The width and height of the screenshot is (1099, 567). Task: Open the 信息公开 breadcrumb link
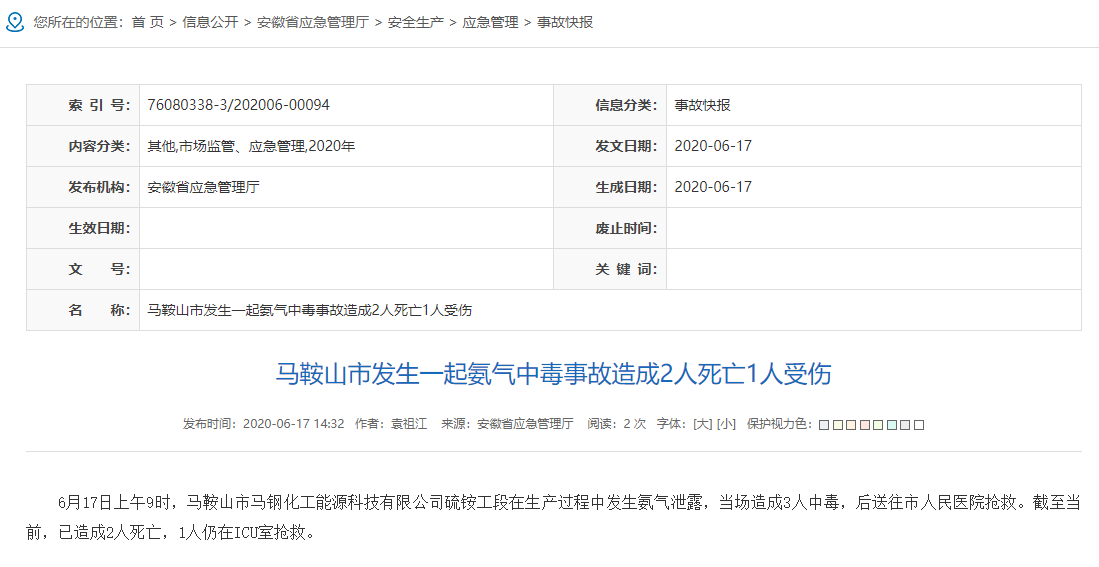210,22
